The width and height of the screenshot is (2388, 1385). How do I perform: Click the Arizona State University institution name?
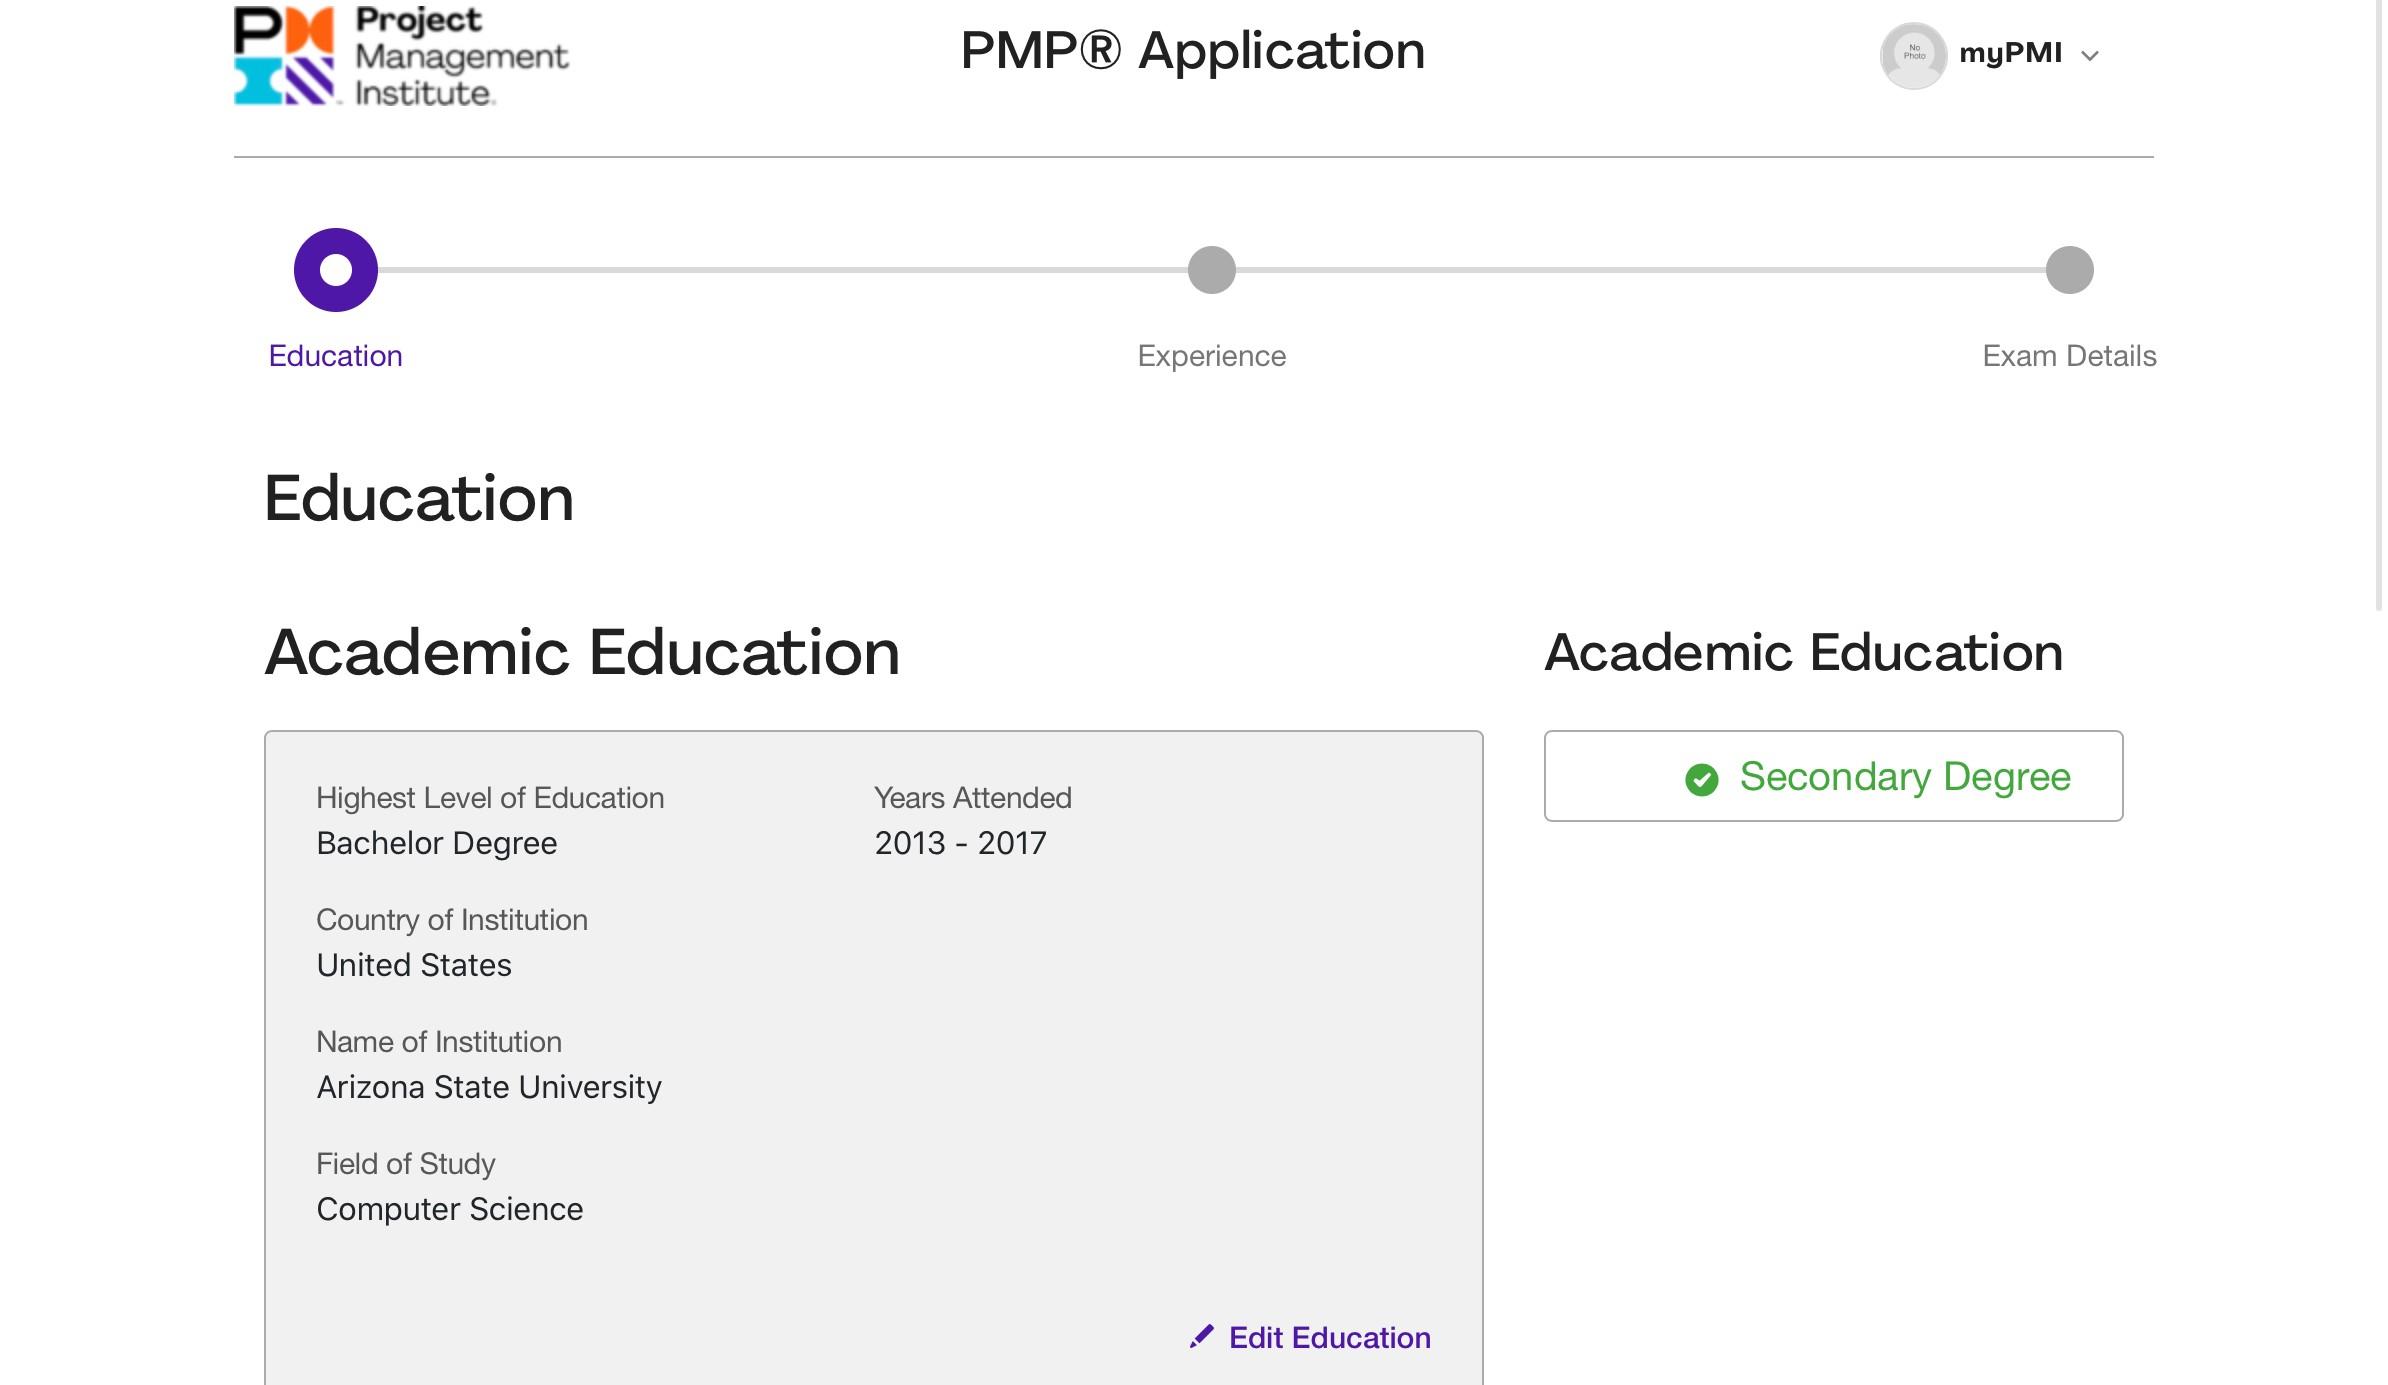489,1087
